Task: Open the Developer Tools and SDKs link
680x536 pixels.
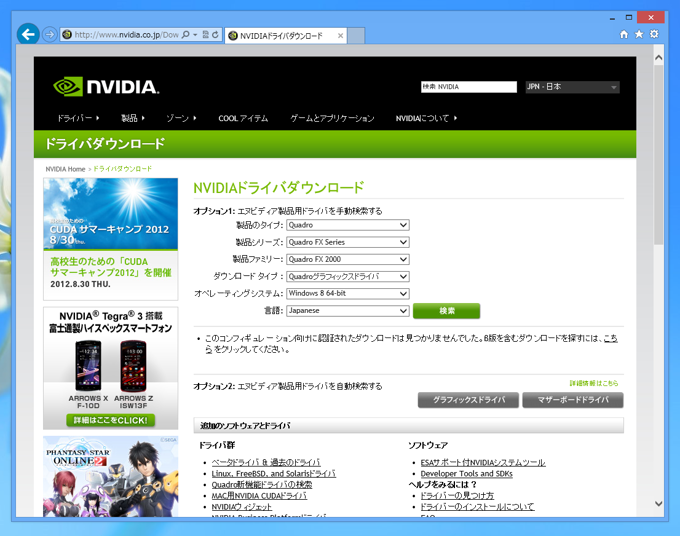Action: [x=466, y=474]
